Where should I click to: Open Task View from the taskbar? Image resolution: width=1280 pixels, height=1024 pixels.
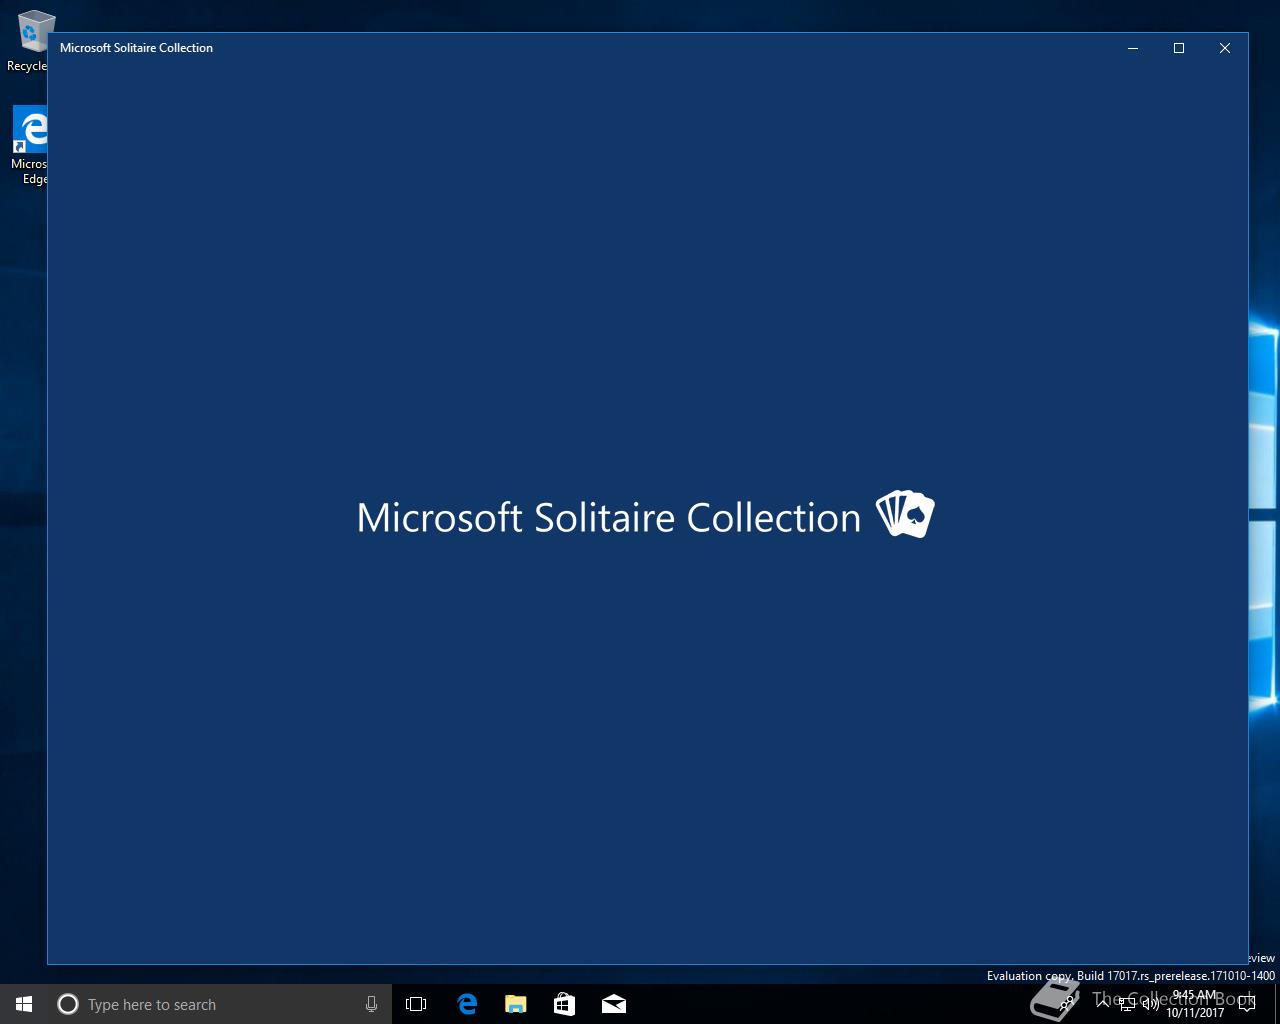click(416, 1004)
